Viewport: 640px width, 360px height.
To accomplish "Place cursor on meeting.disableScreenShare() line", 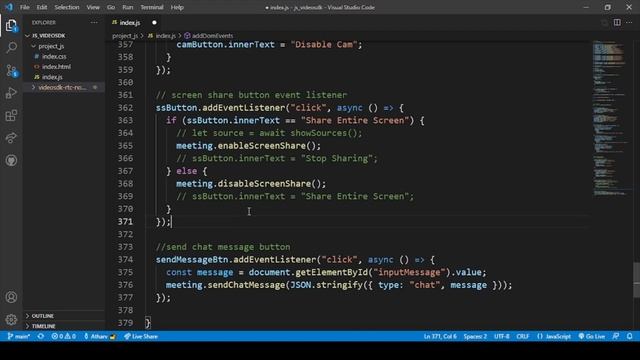I will tap(251, 184).
